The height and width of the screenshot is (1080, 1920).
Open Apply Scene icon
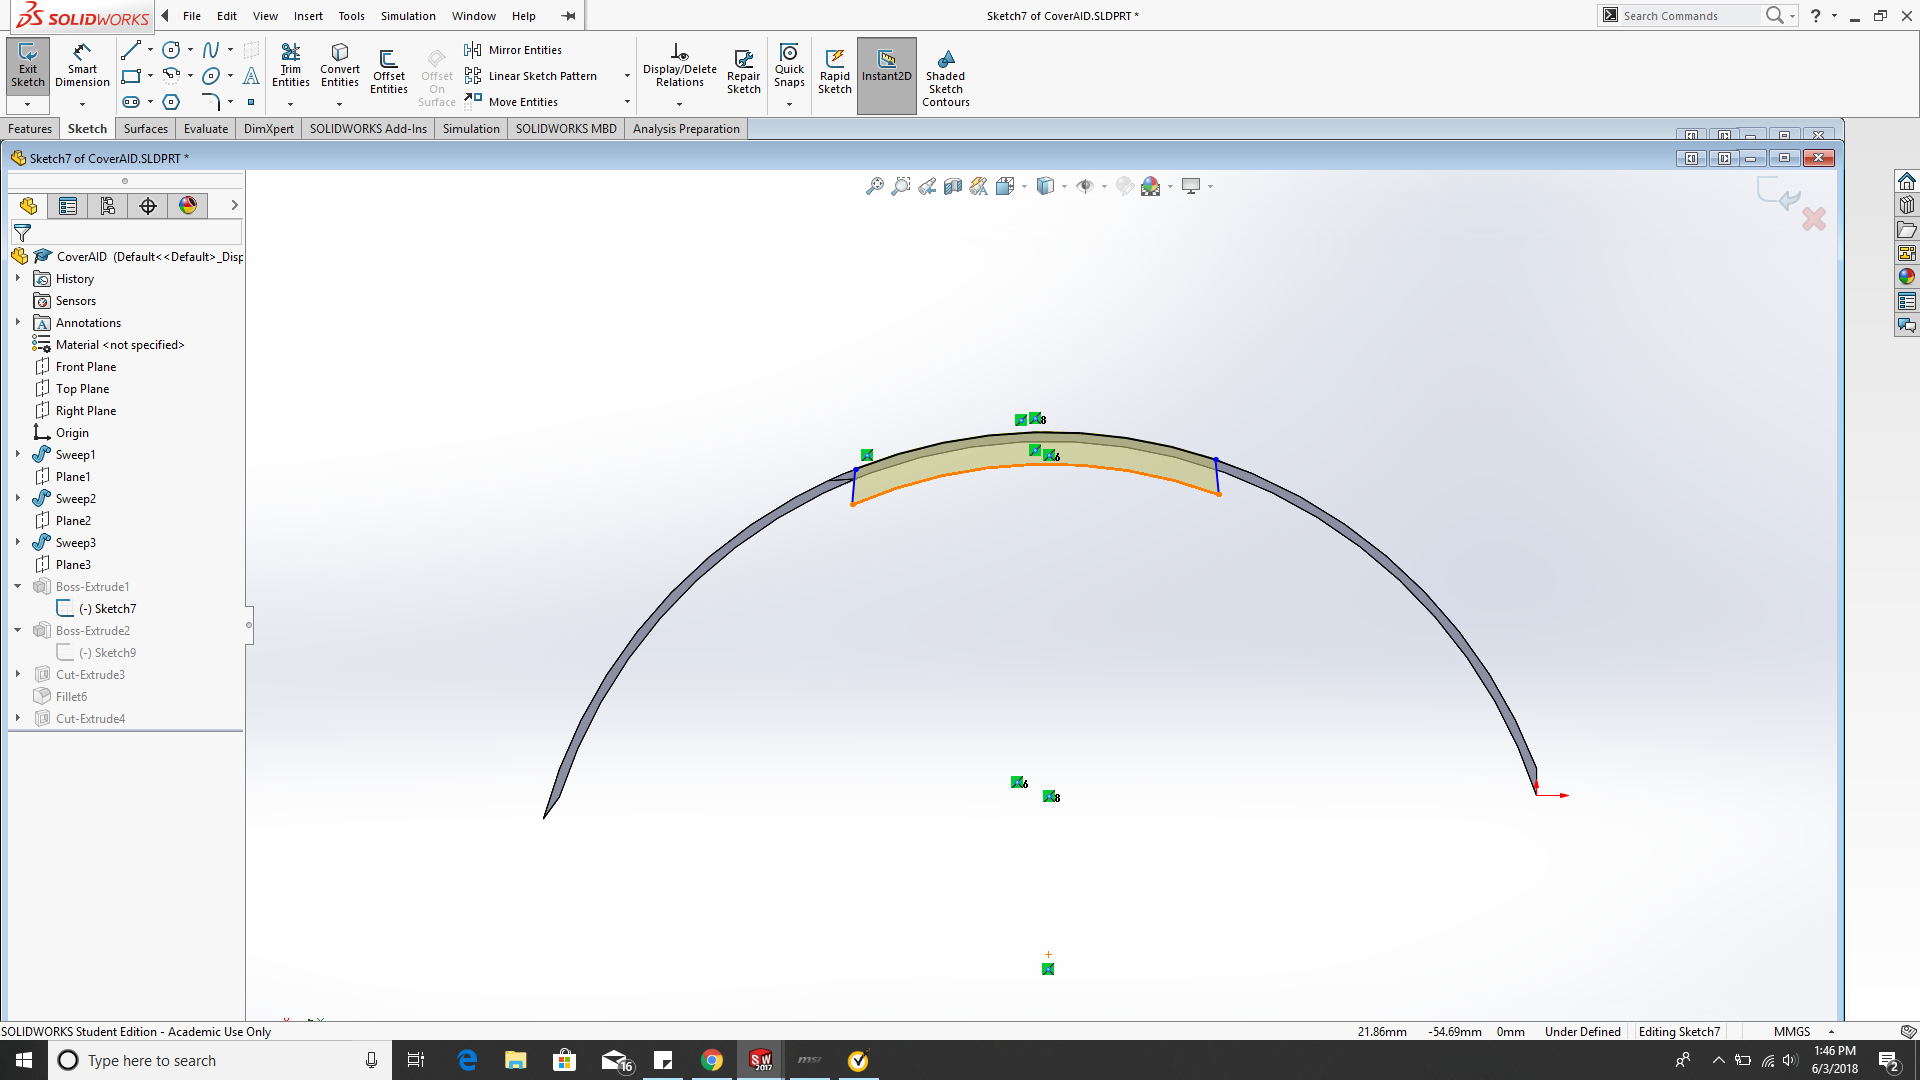pyautogui.click(x=1151, y=186)
